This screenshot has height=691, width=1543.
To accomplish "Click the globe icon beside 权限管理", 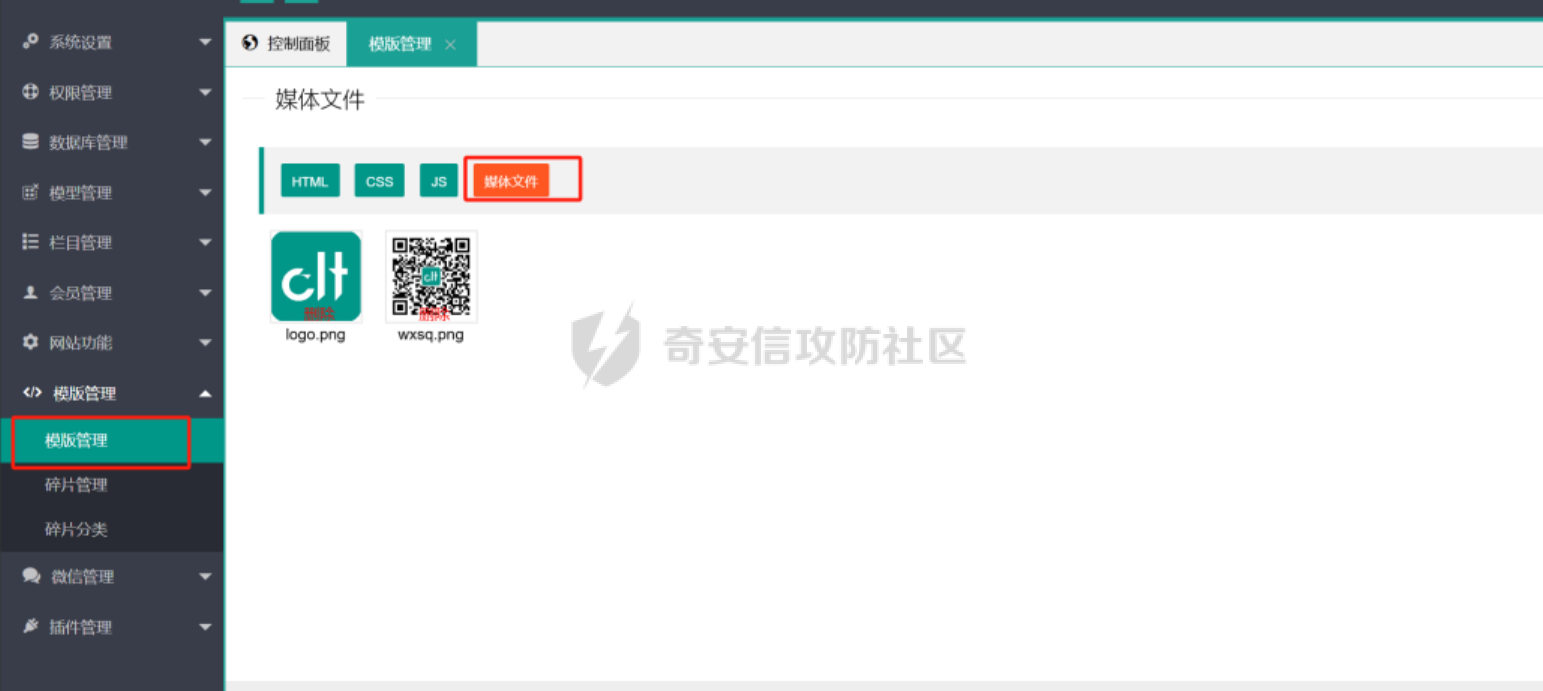I will [30, 92].
